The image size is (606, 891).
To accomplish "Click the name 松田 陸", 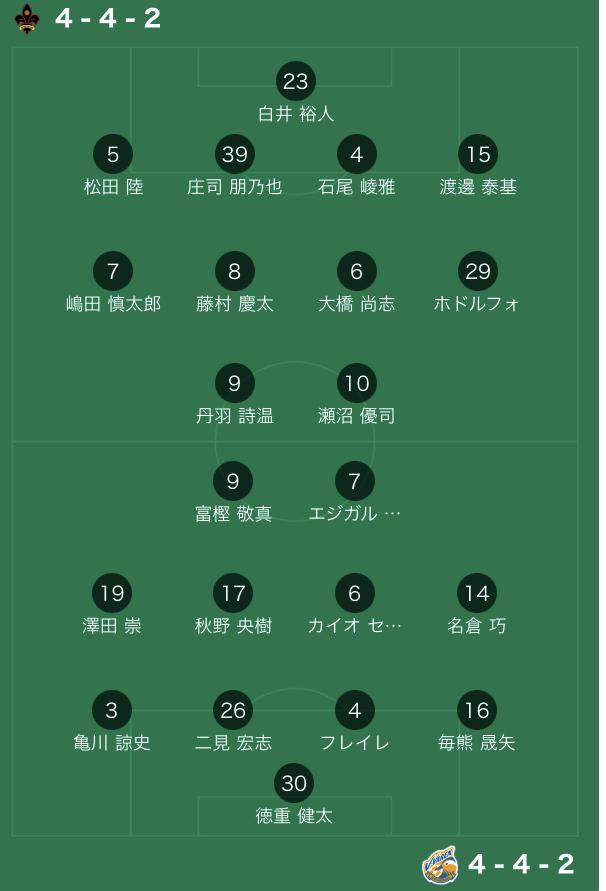I will point(113,187).
